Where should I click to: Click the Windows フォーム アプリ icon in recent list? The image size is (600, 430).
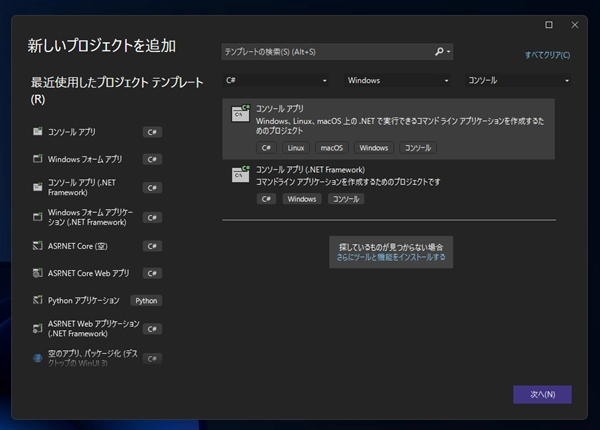point(38,159)
